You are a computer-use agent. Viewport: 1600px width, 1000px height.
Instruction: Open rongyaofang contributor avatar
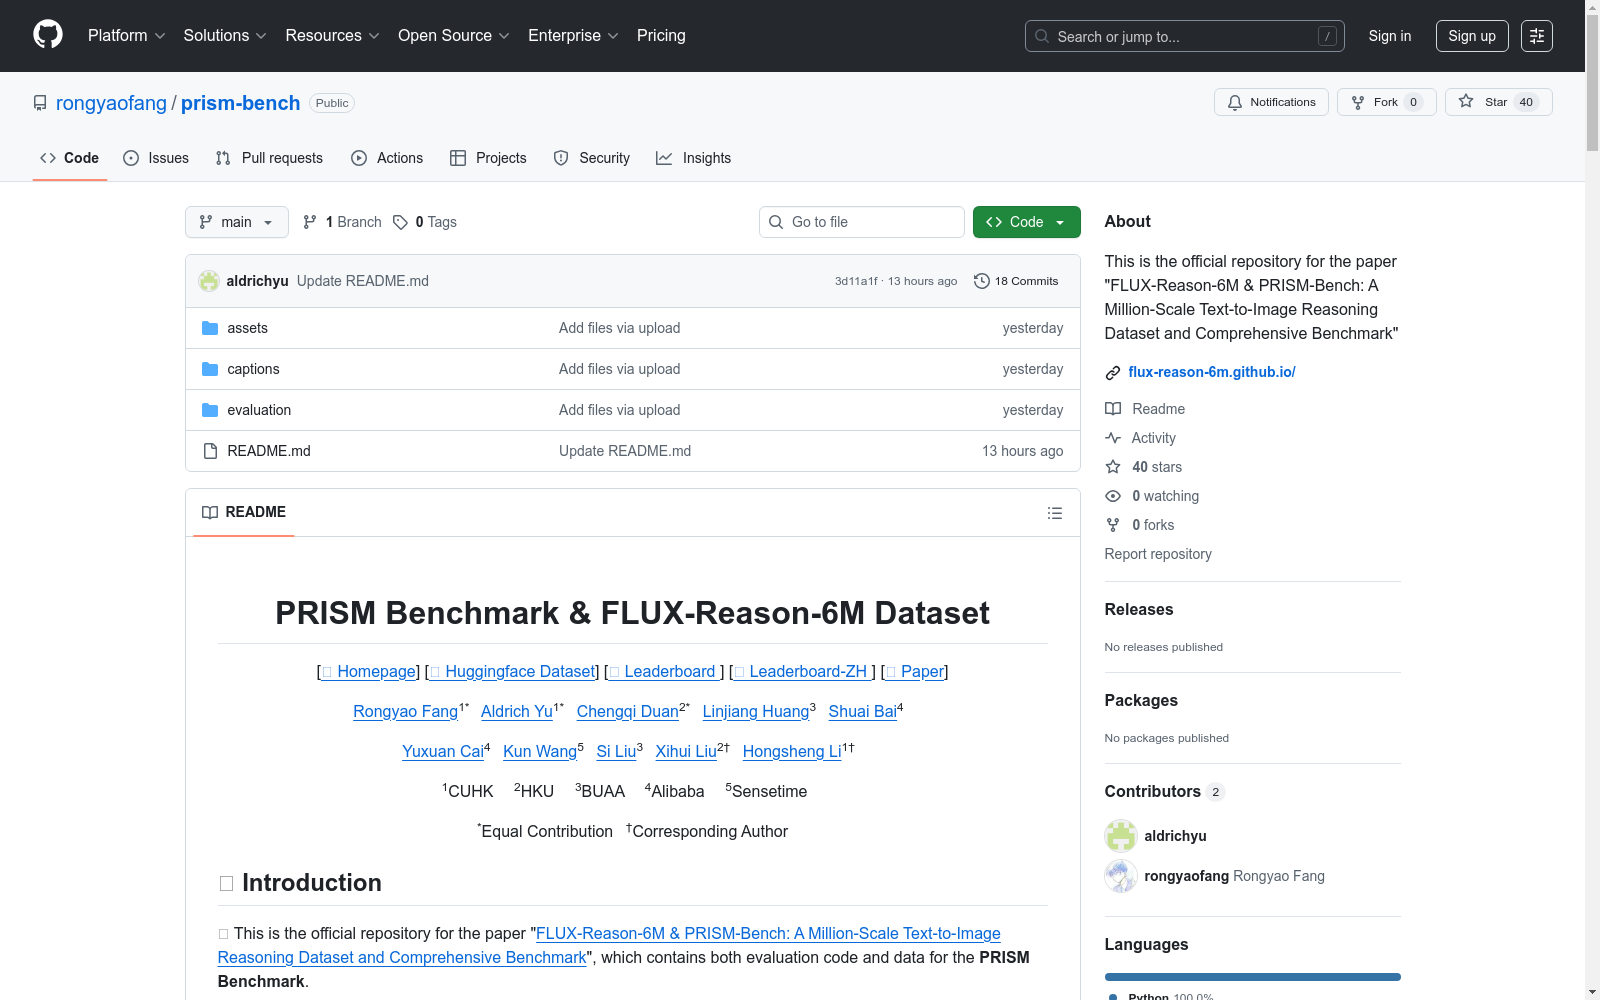pyautogui.click(x=1121, y=876)
